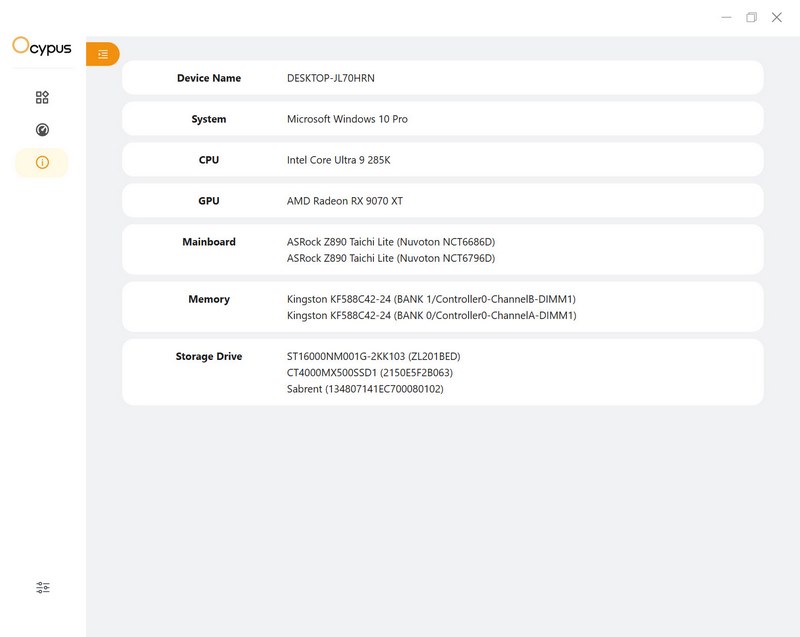This screenshot has width=800, height=637.
Task: Select the Nuvoton NCT6796D mainboard line
Action: pos(391,258)
